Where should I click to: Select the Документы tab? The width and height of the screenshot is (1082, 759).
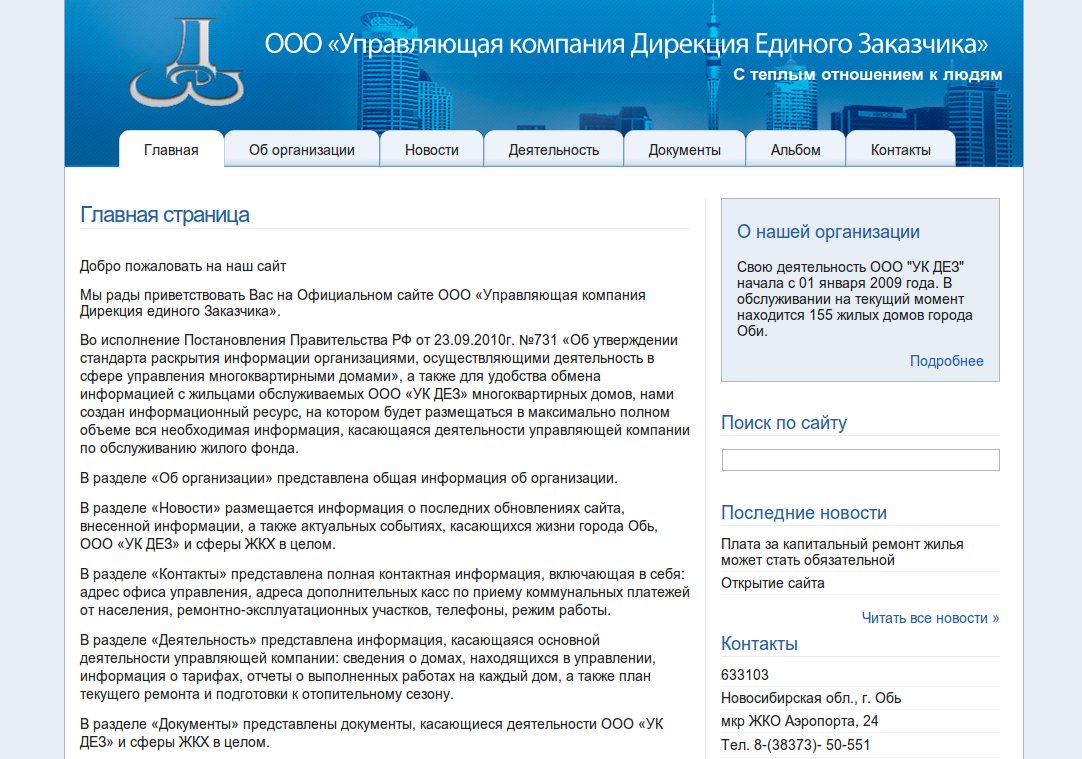pyautogui.click(x=685, y=150)
